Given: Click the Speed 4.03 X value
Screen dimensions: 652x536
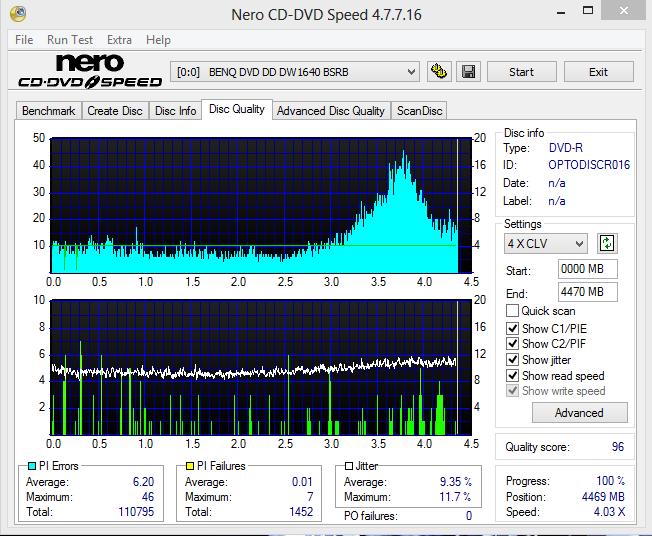Looking at the screenshot, I should [x=609, y=512].
